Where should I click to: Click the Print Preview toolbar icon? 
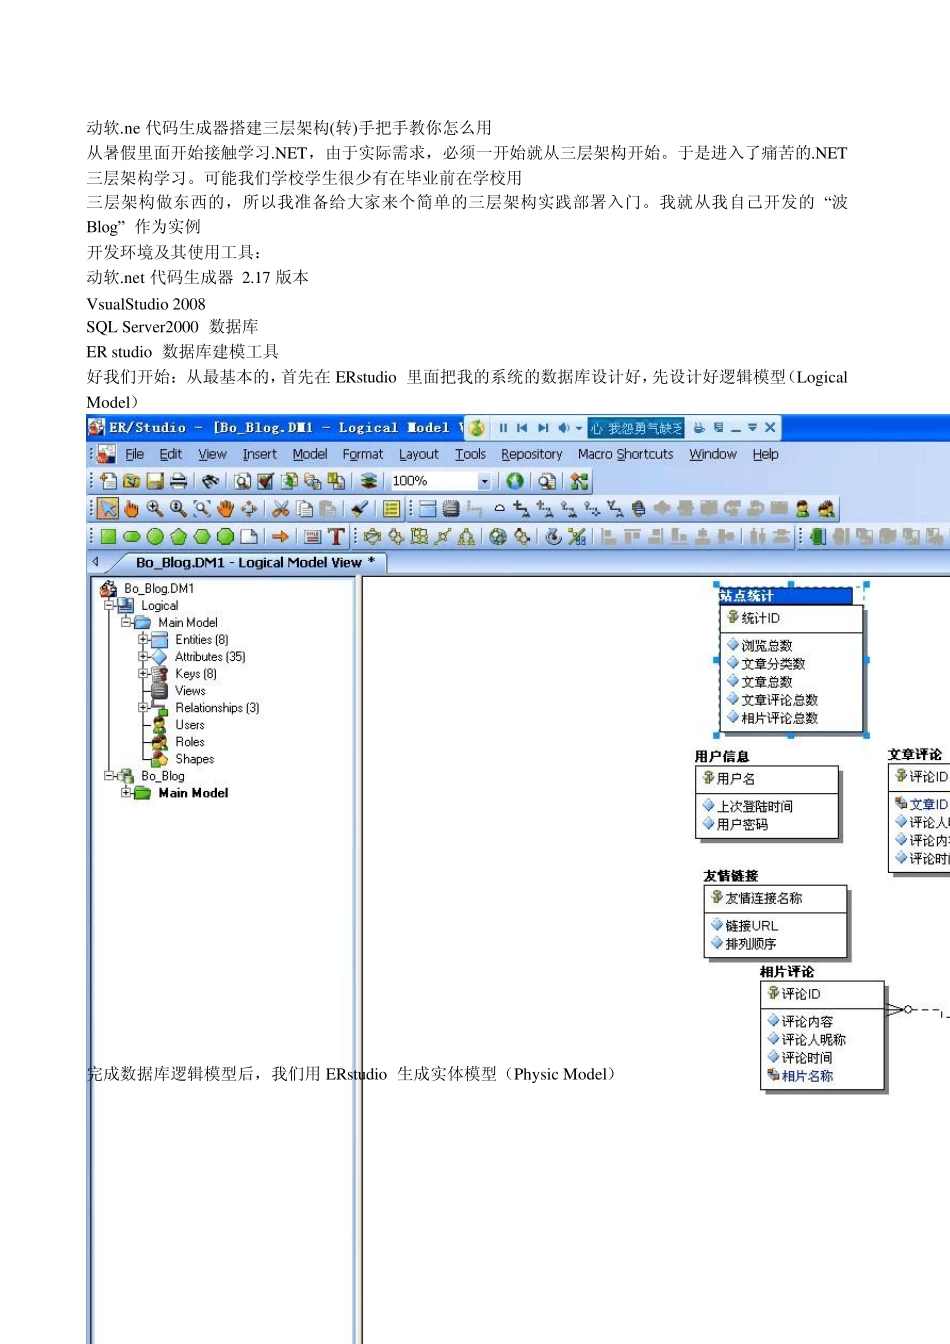tap(242, 481)
